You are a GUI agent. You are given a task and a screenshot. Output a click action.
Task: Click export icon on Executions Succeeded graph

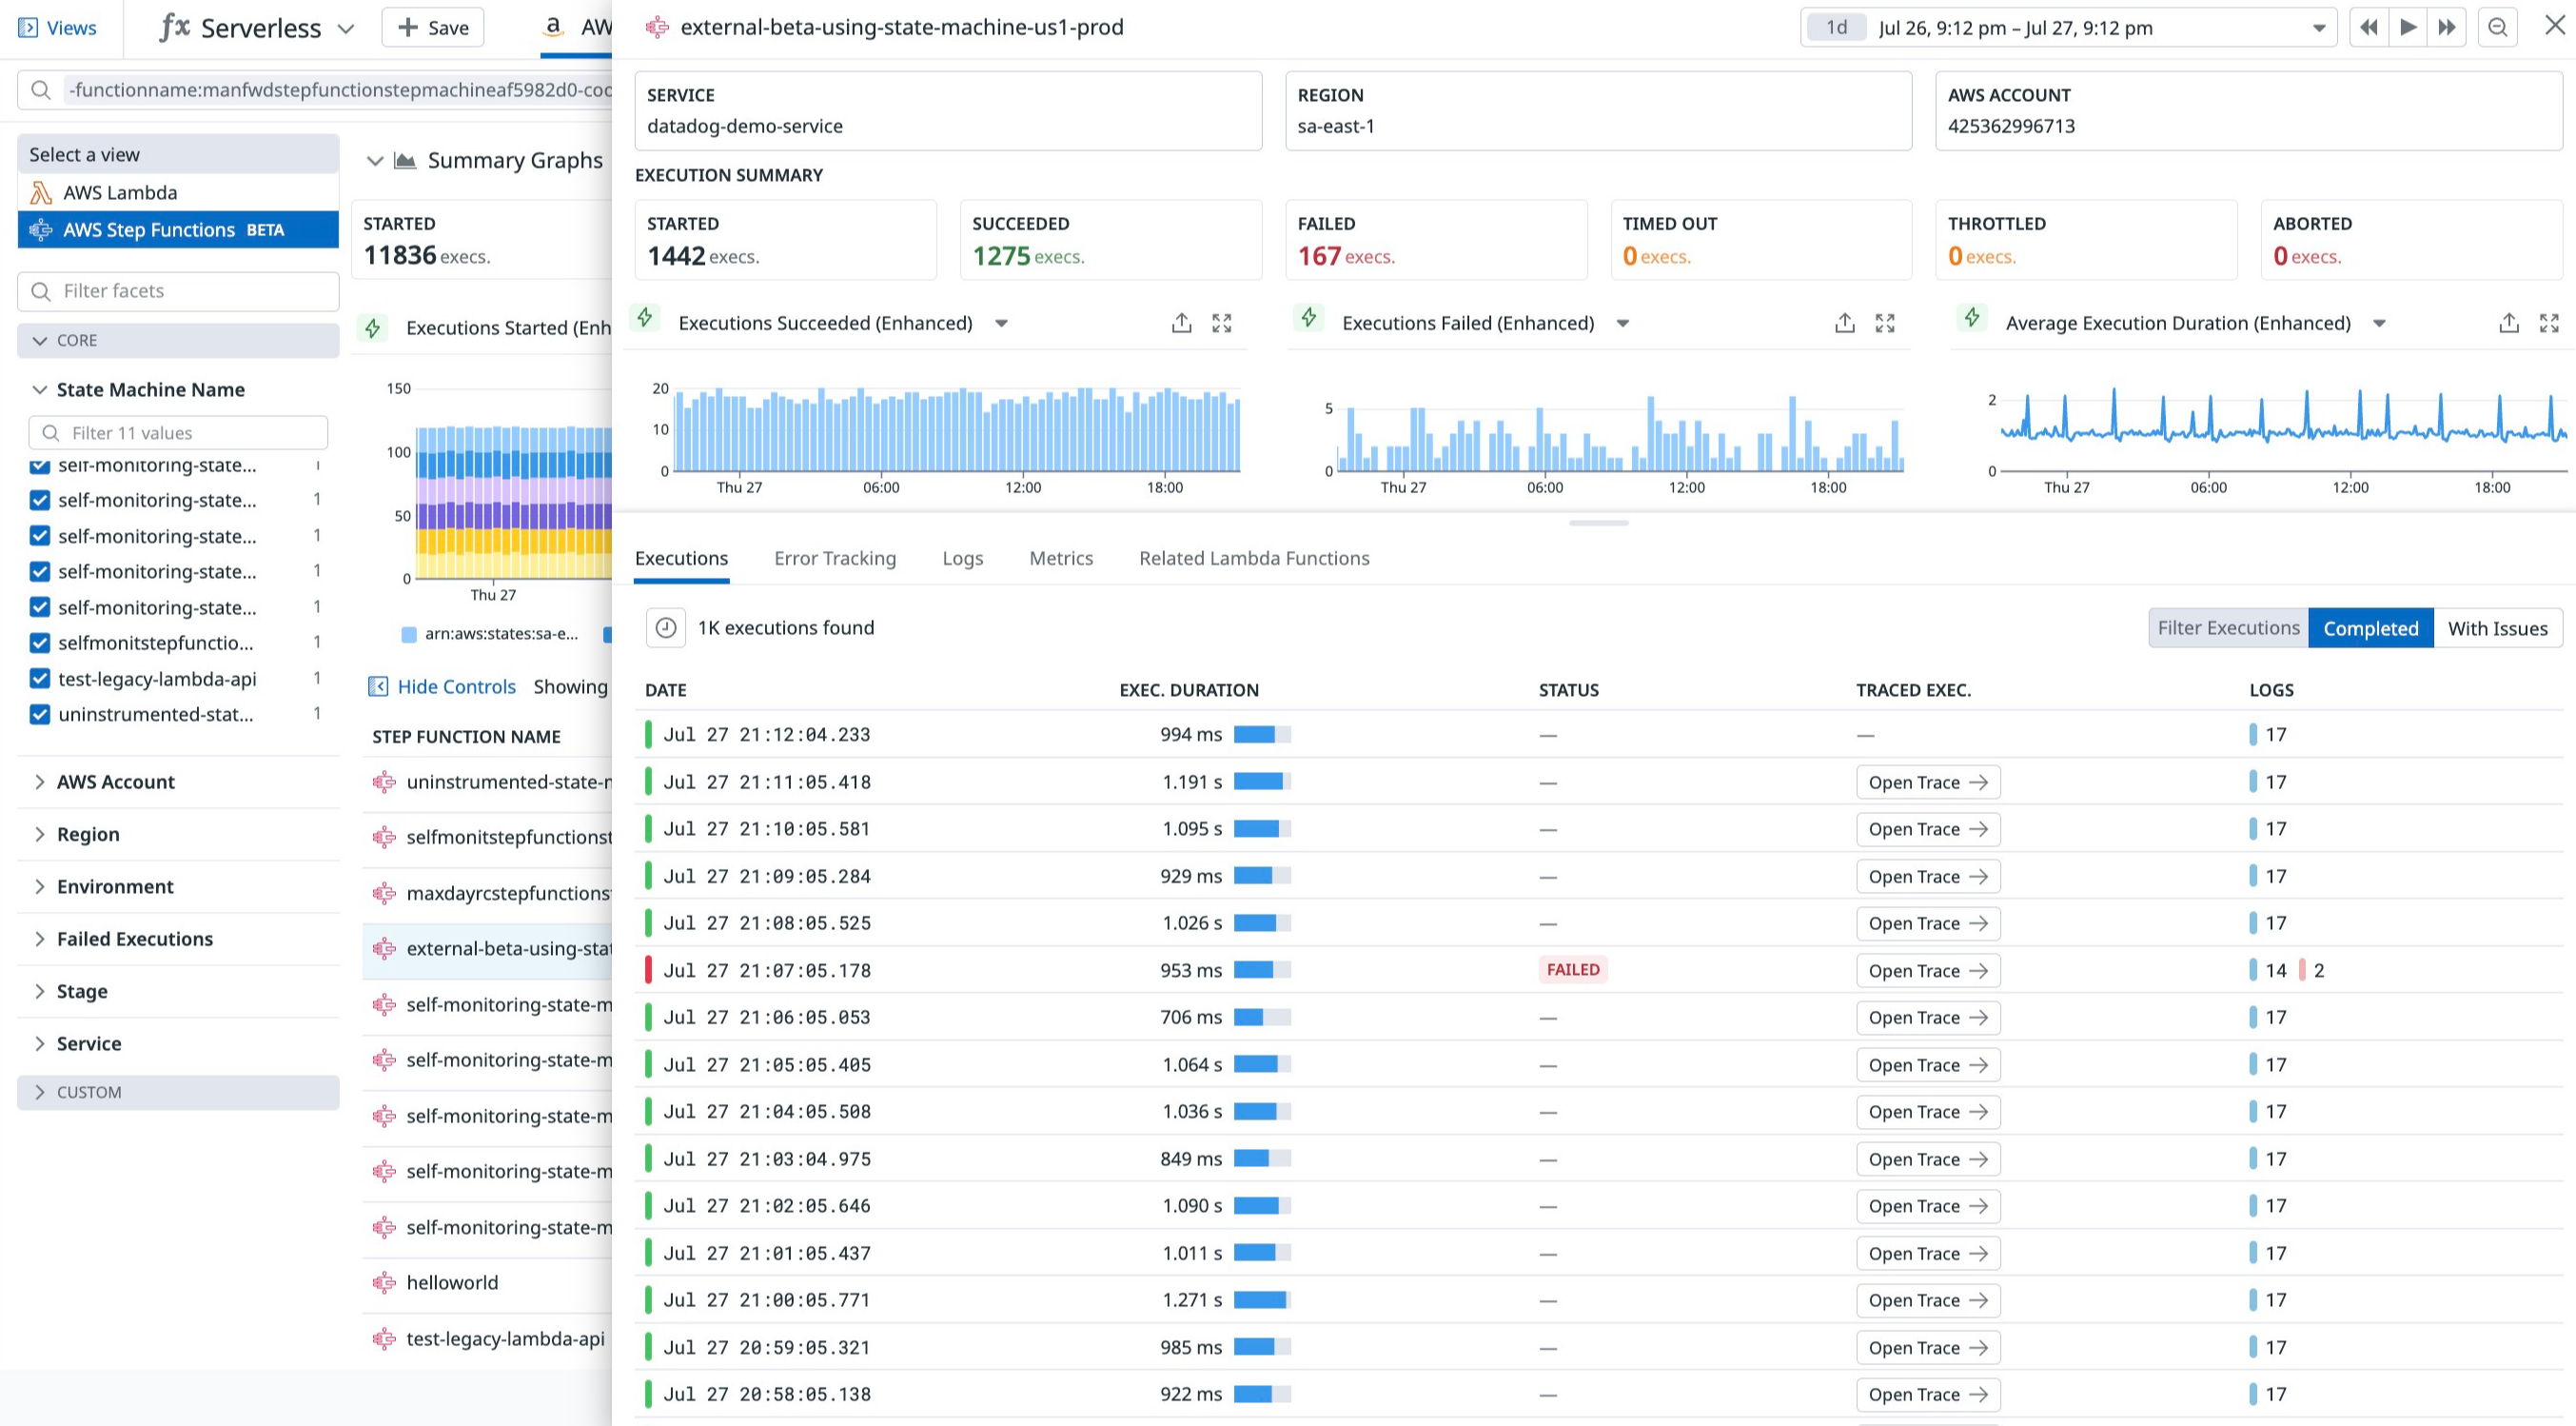coord(1181,323)
